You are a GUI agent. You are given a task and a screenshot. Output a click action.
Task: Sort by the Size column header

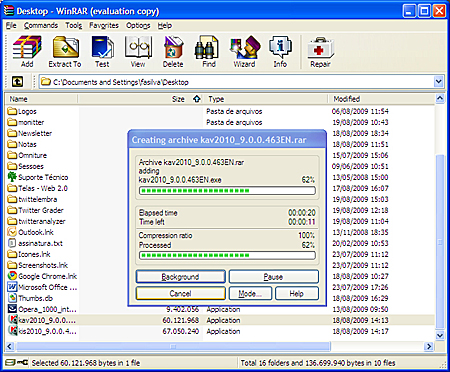coord(140,99)
